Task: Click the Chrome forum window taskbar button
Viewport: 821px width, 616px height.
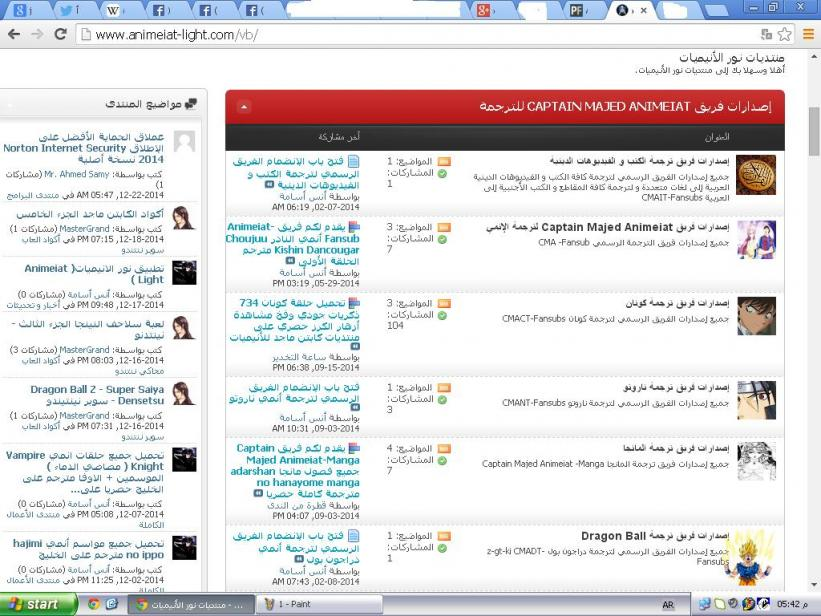Action: [192, 604]
